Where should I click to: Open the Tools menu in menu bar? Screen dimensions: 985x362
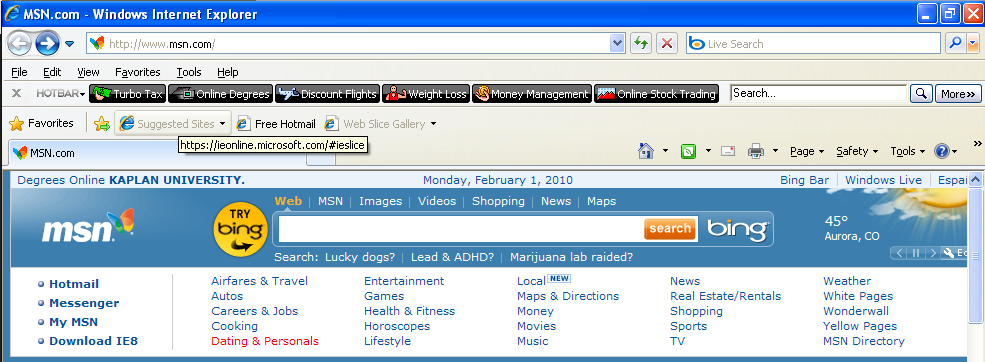pos(189,72)
